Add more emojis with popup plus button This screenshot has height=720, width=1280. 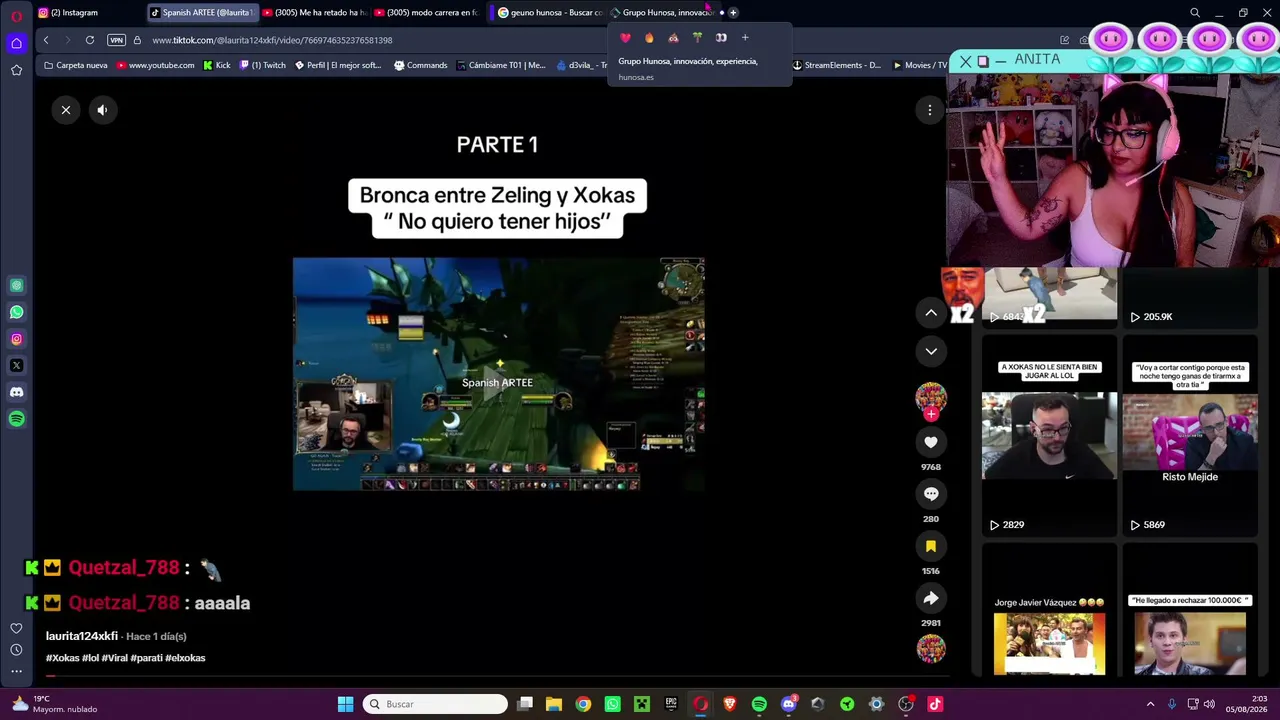[745, 38]
